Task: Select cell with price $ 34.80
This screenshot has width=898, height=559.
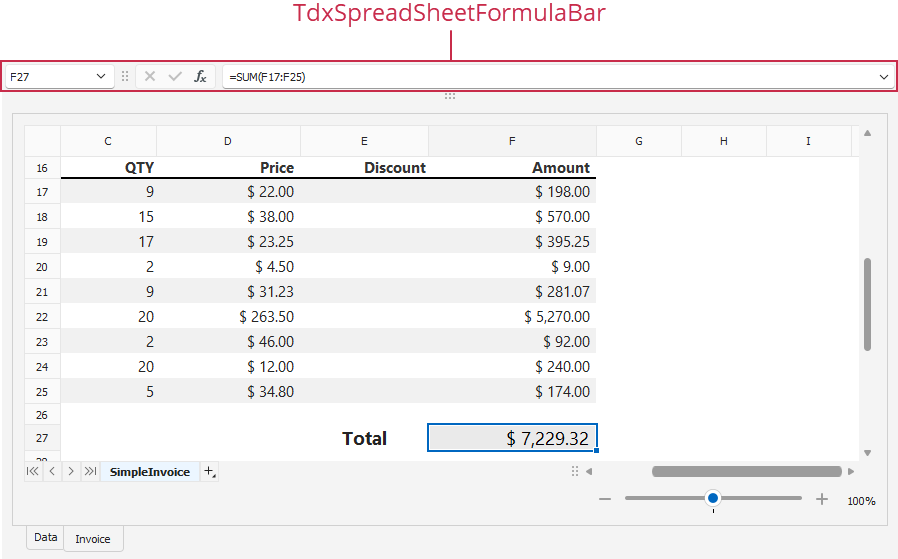Action: tap(228, 392)
